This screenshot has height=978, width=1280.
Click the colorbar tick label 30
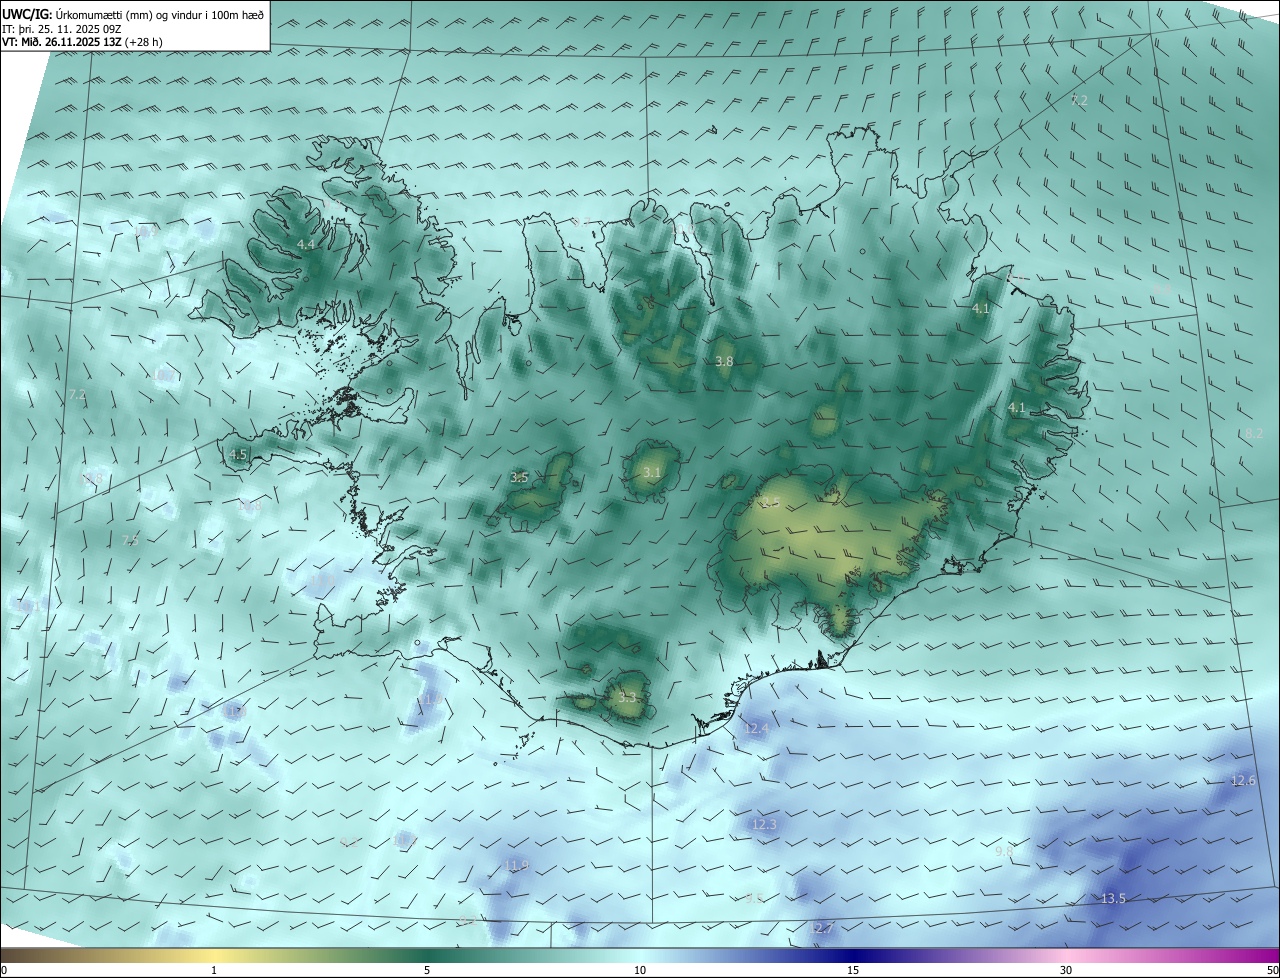(1066, 971)
